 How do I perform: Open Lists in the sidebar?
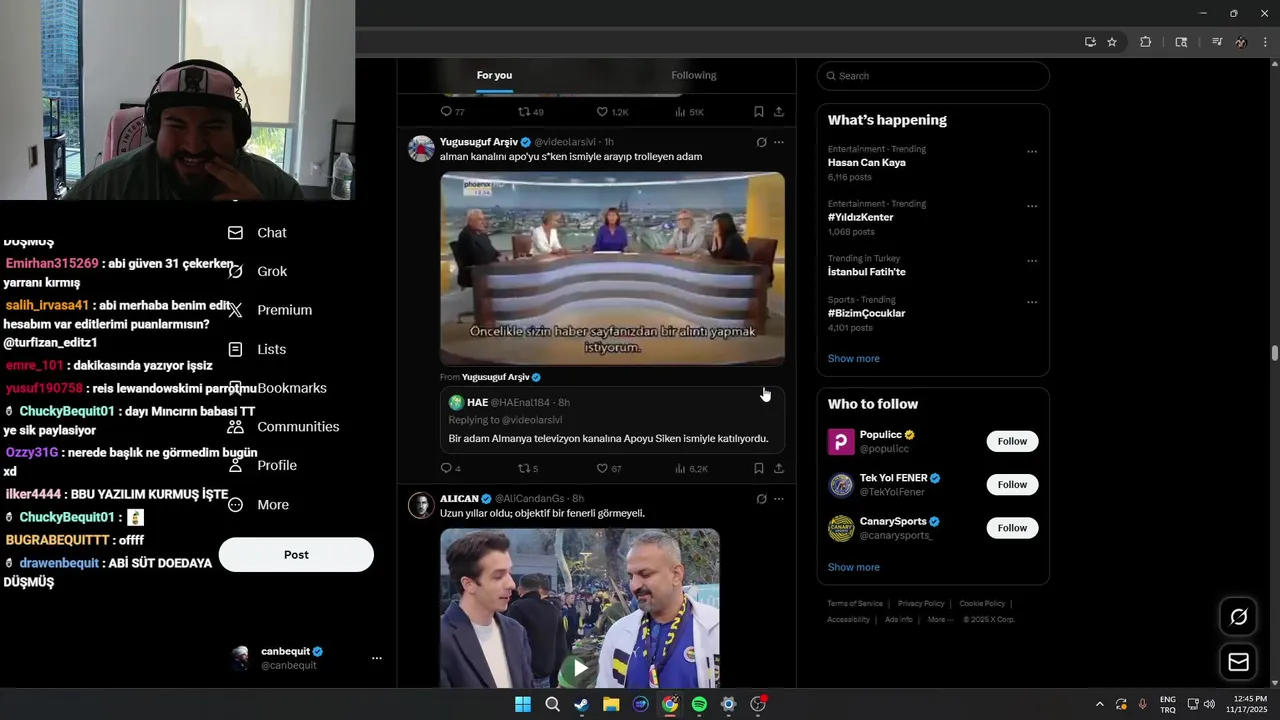(x=257, y=349)
